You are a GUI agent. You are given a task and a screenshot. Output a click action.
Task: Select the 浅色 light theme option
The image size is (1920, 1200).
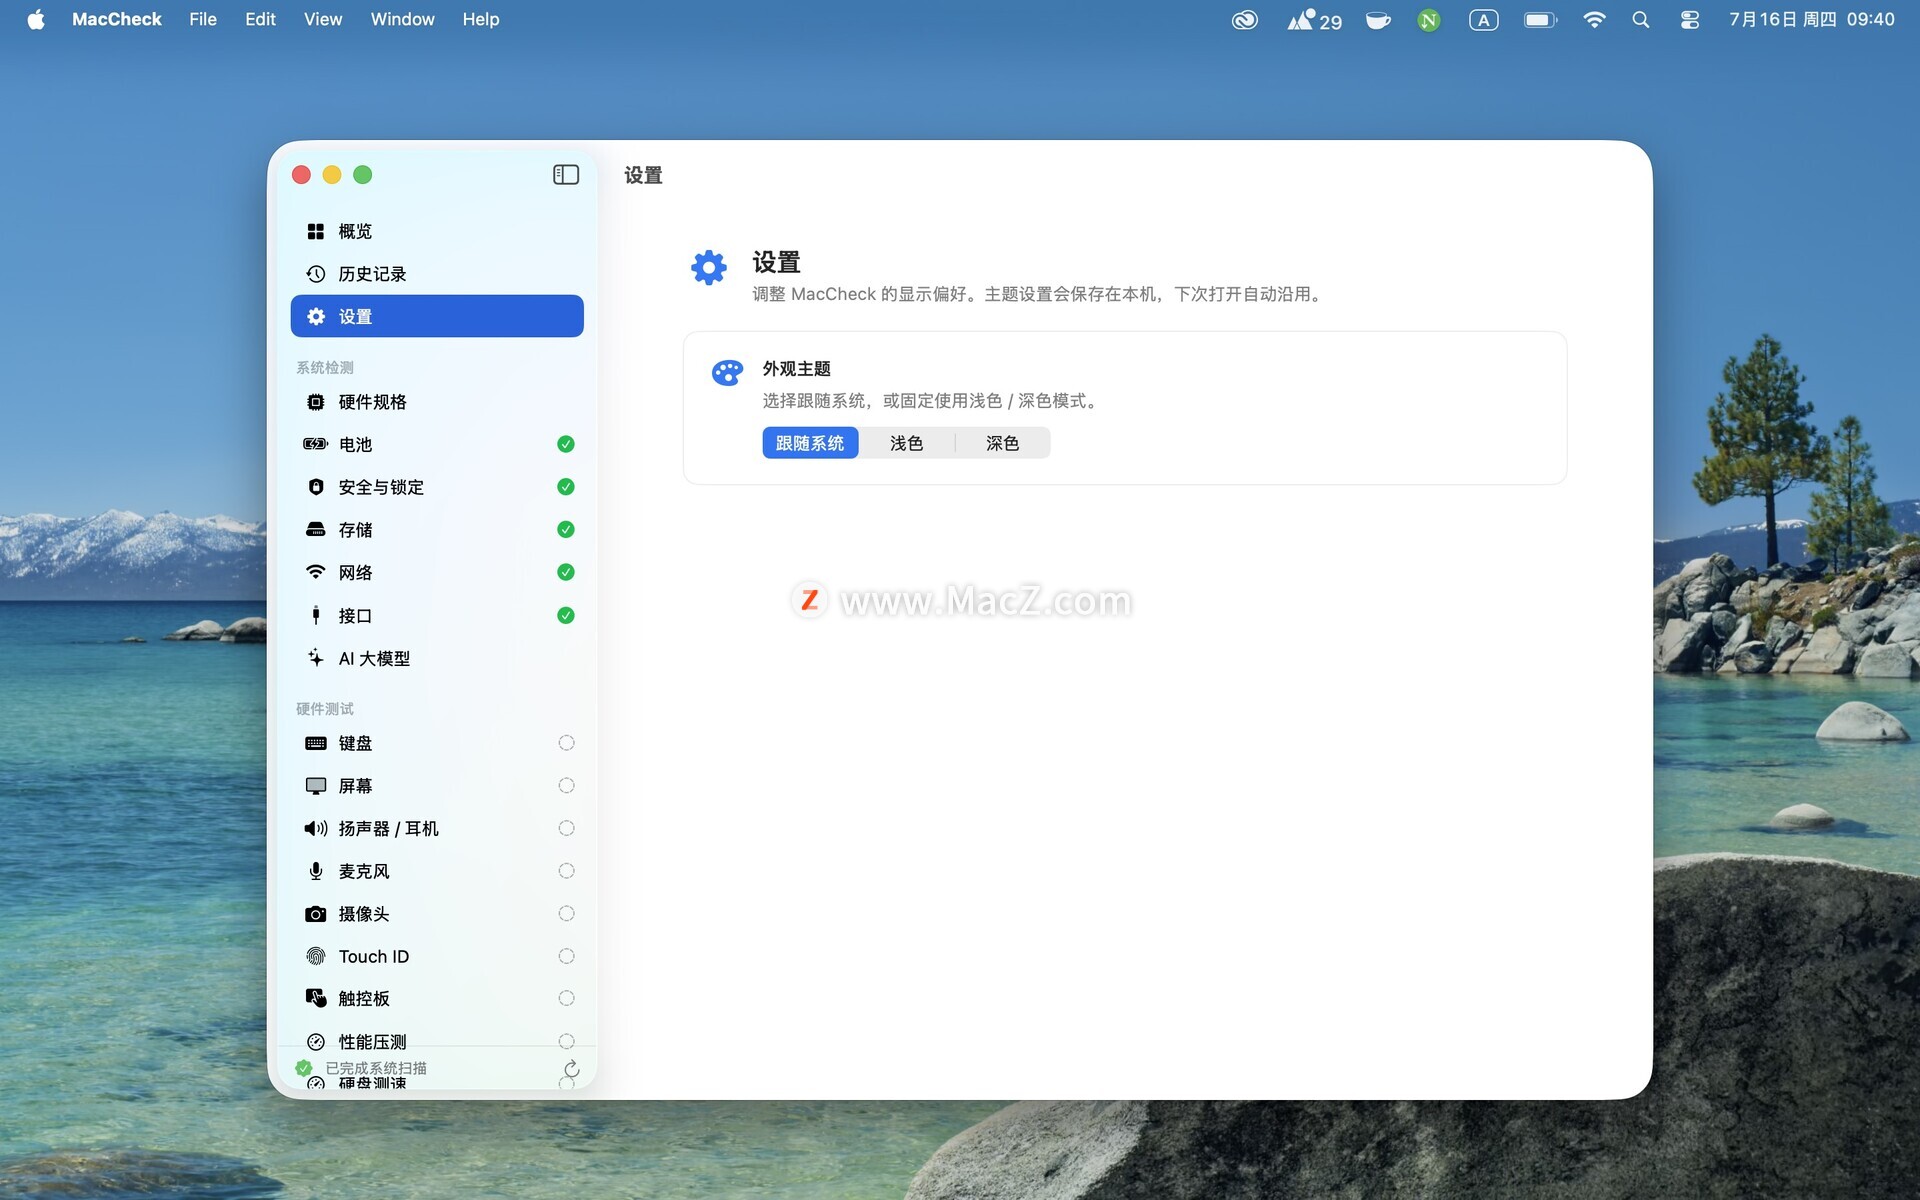click(x=906, y=443)
